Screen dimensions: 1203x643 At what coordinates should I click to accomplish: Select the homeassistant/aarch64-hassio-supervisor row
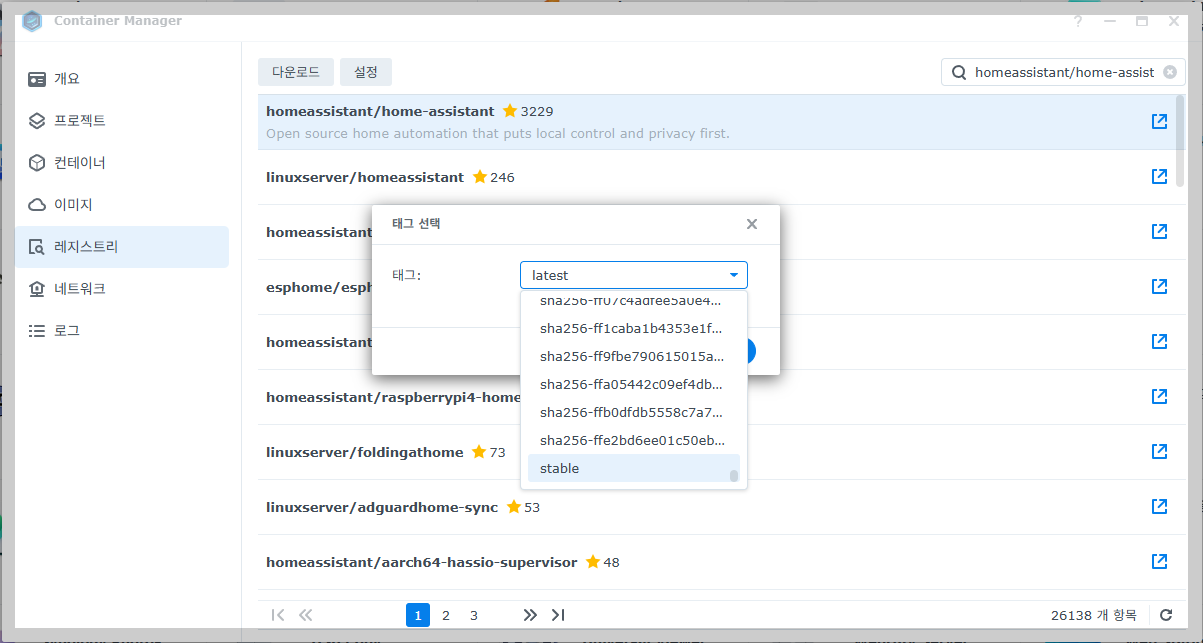pos(715,562)
